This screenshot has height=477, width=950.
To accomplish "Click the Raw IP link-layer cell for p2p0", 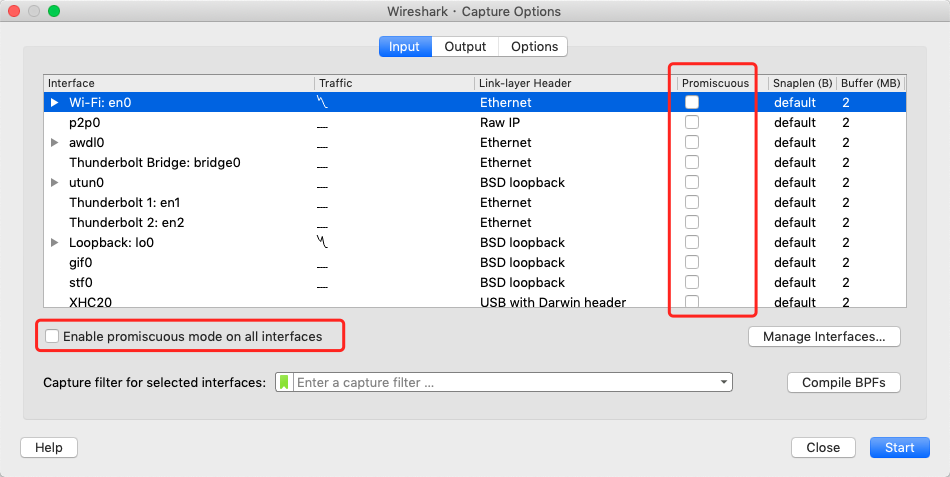I will (x=500, y=122).
